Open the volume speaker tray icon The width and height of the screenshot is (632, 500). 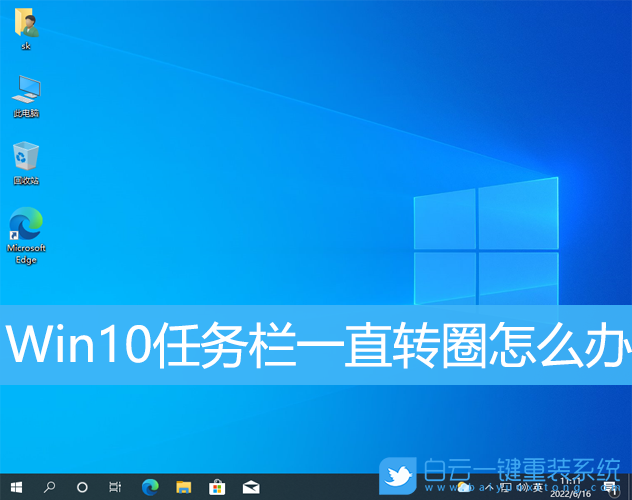522,488
